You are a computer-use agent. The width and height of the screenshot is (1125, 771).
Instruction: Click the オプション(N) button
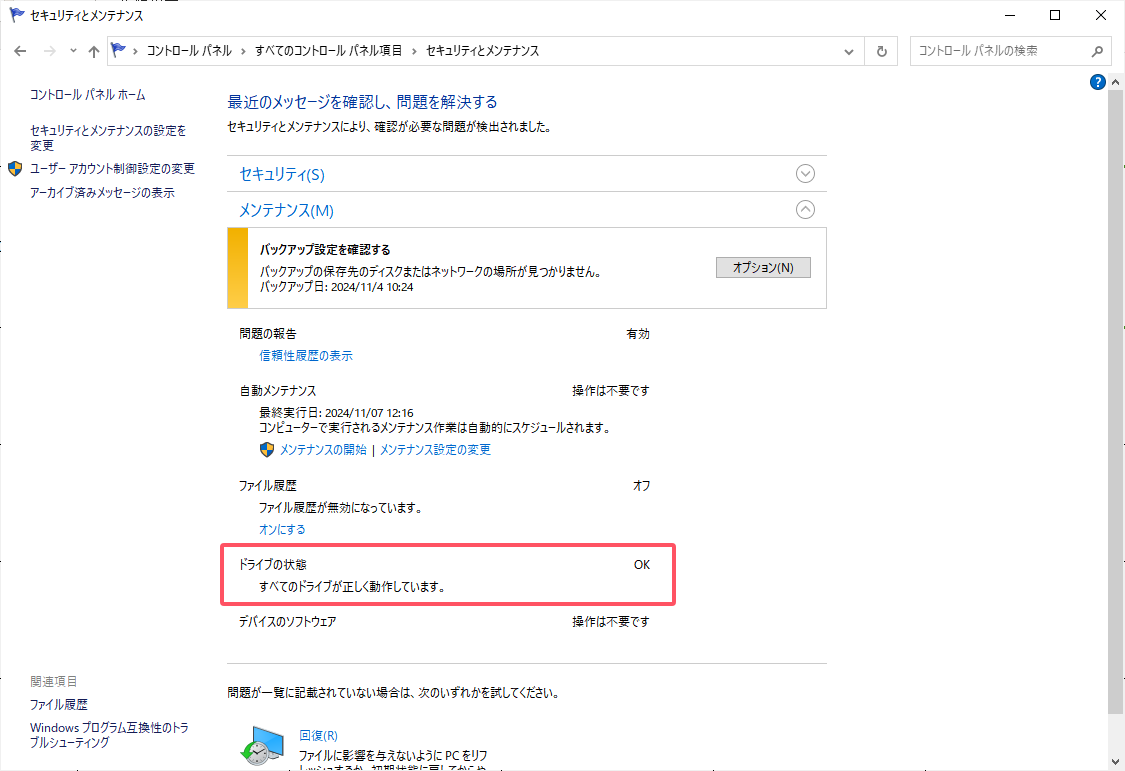coord(763,268)
